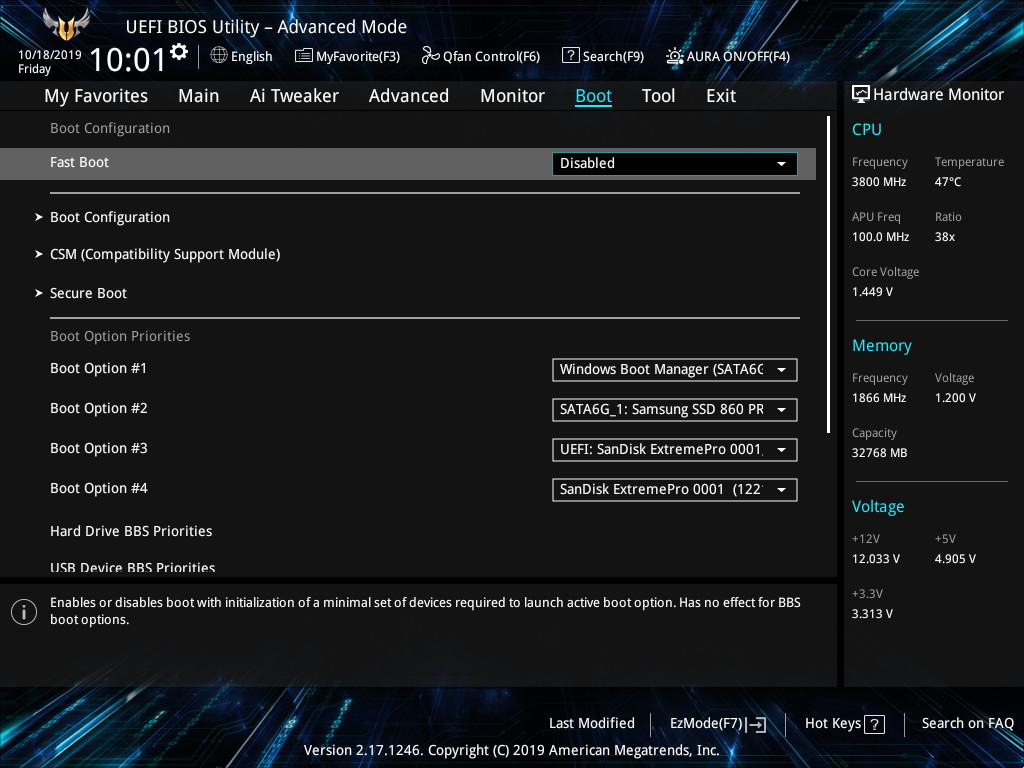
Task: Open Hot Keys help
Action: (x=844, y=724)
